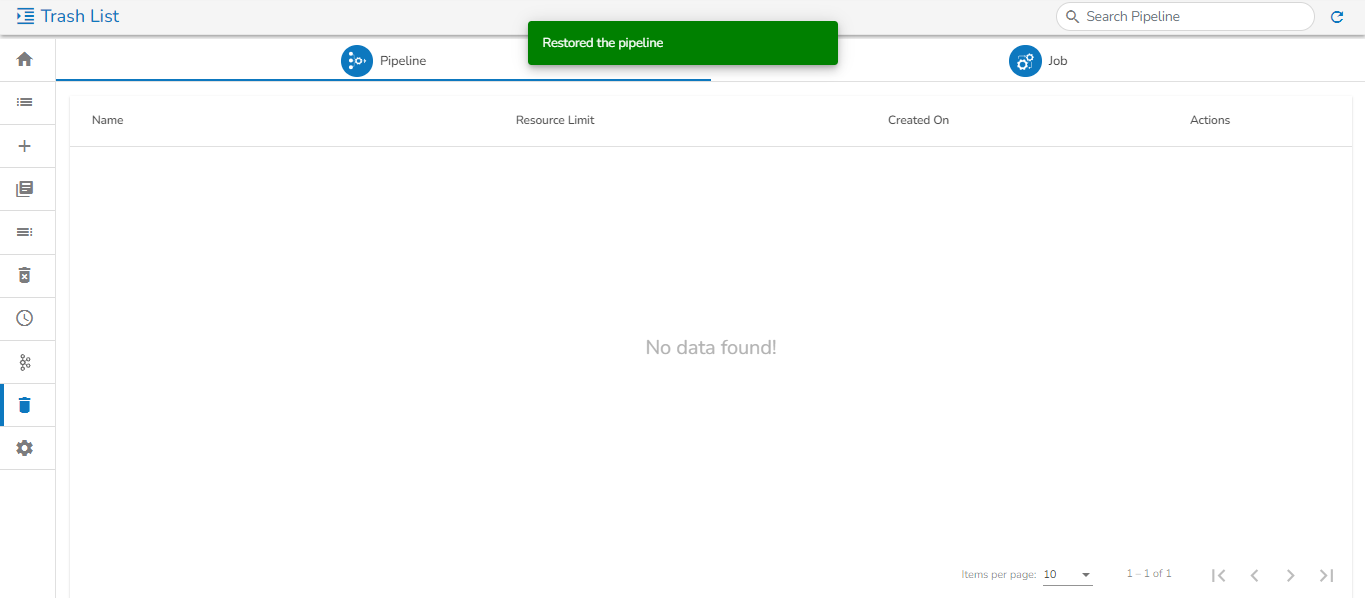Open the library stack icon in sidebar
Screen dimensions: 1365x598
25,189
